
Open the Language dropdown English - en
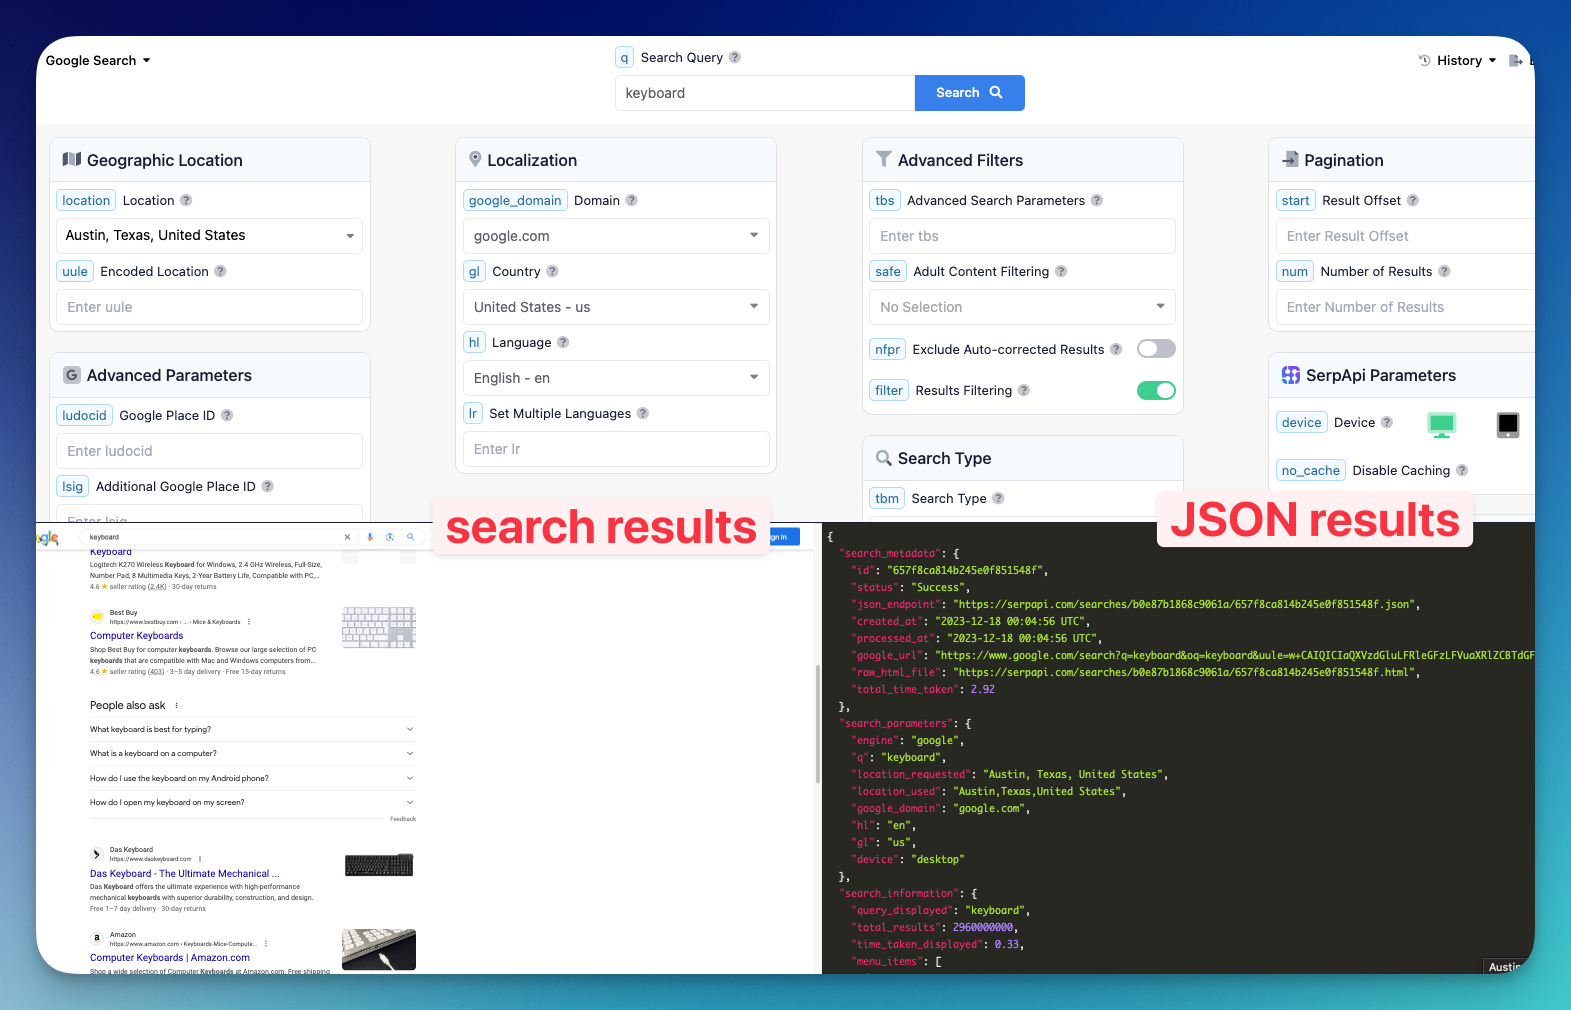point(616,378)
